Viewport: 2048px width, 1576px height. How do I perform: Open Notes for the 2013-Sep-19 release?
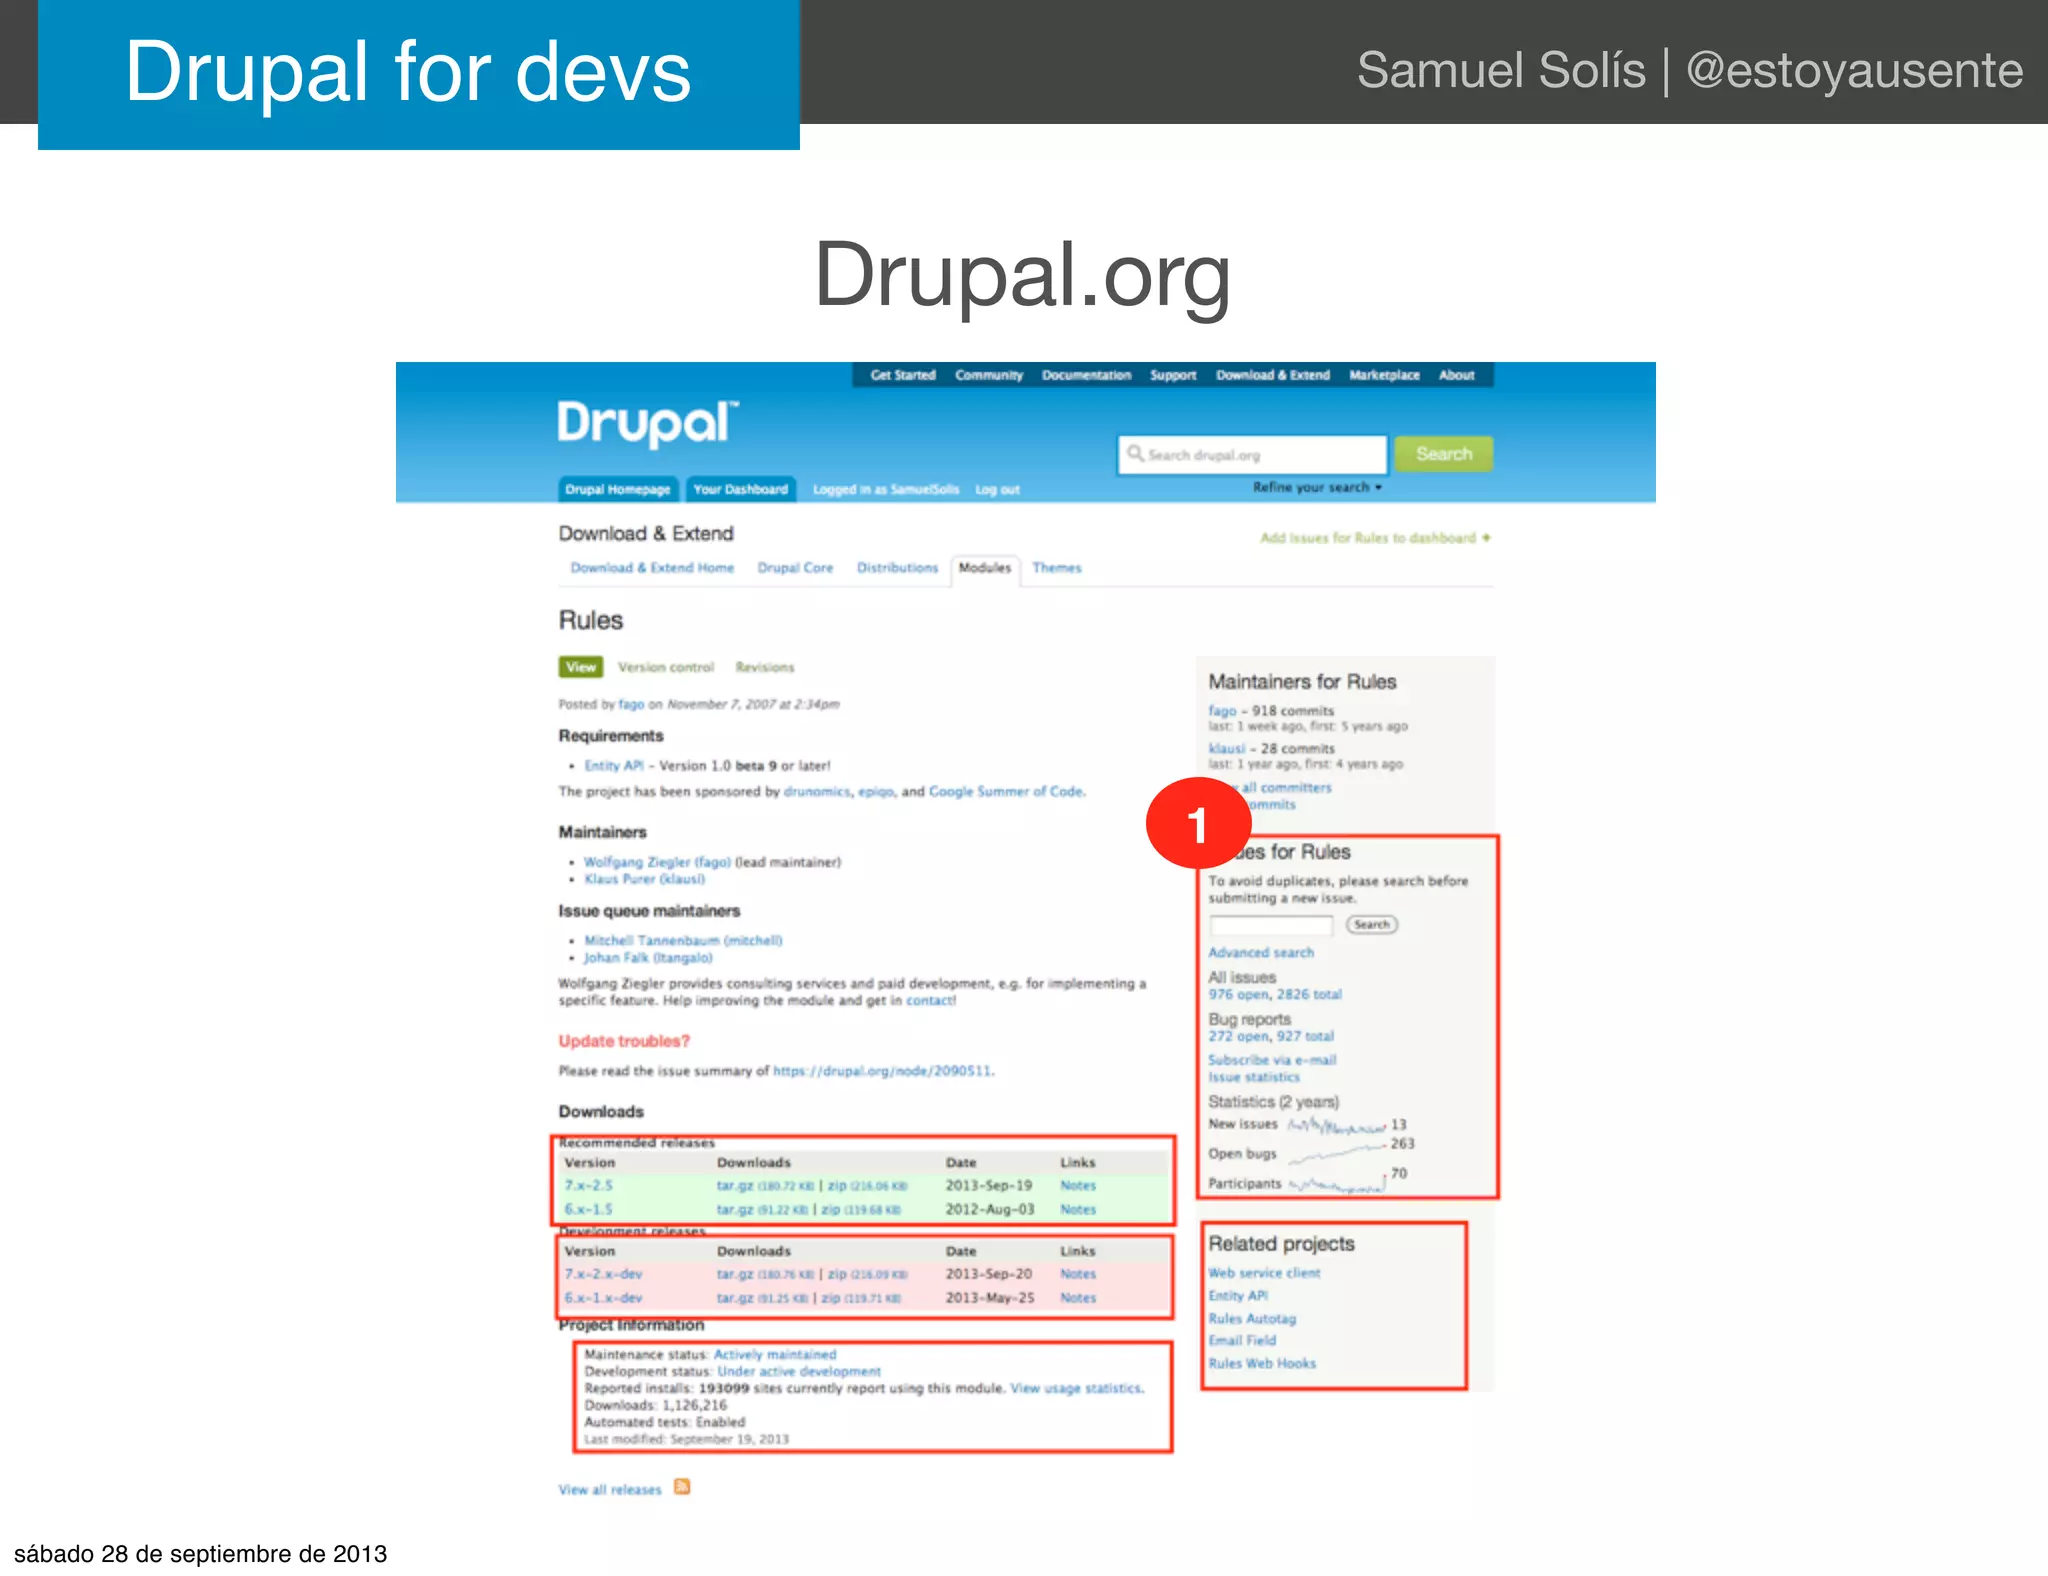(1078, 1185)
